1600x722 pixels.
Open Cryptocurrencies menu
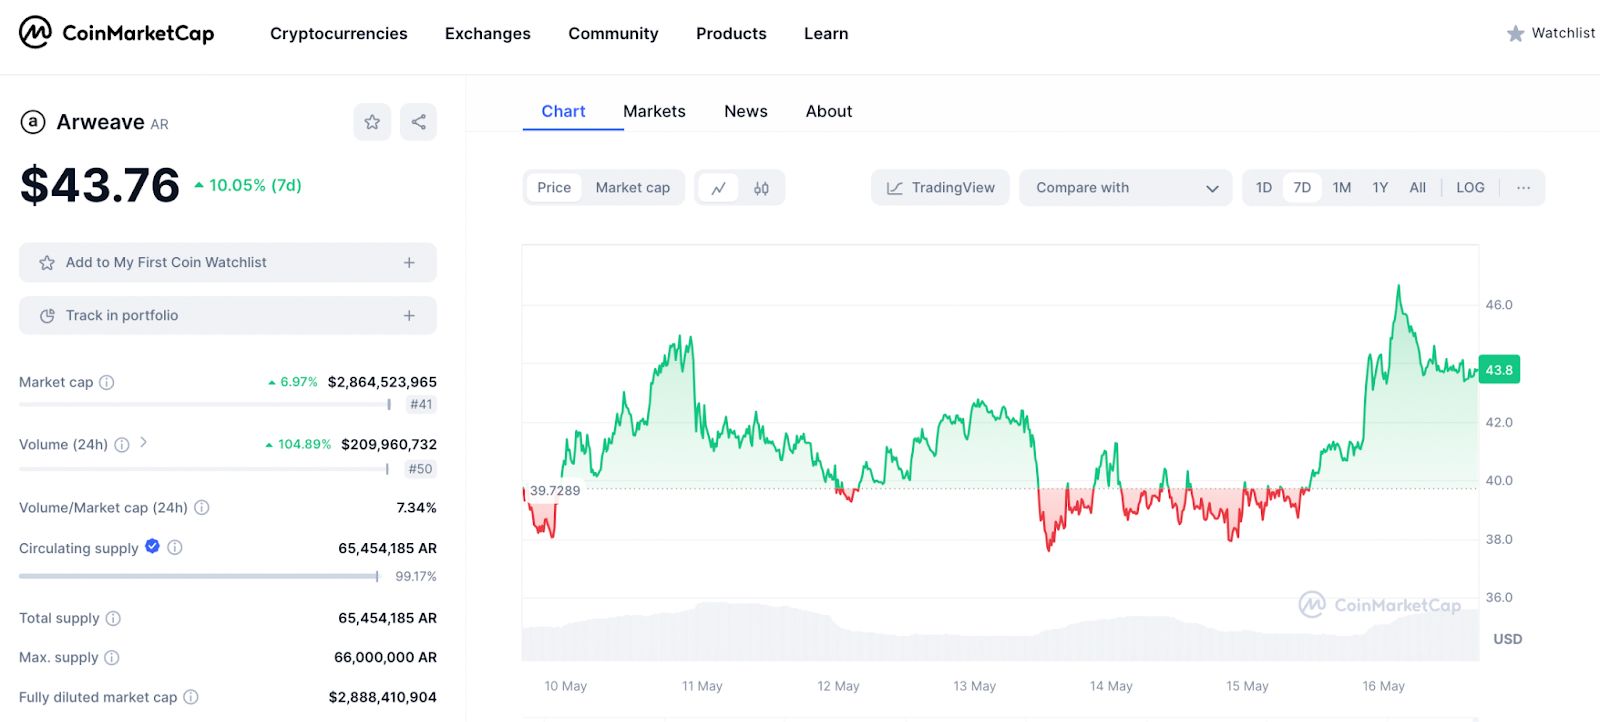(339, 34)
